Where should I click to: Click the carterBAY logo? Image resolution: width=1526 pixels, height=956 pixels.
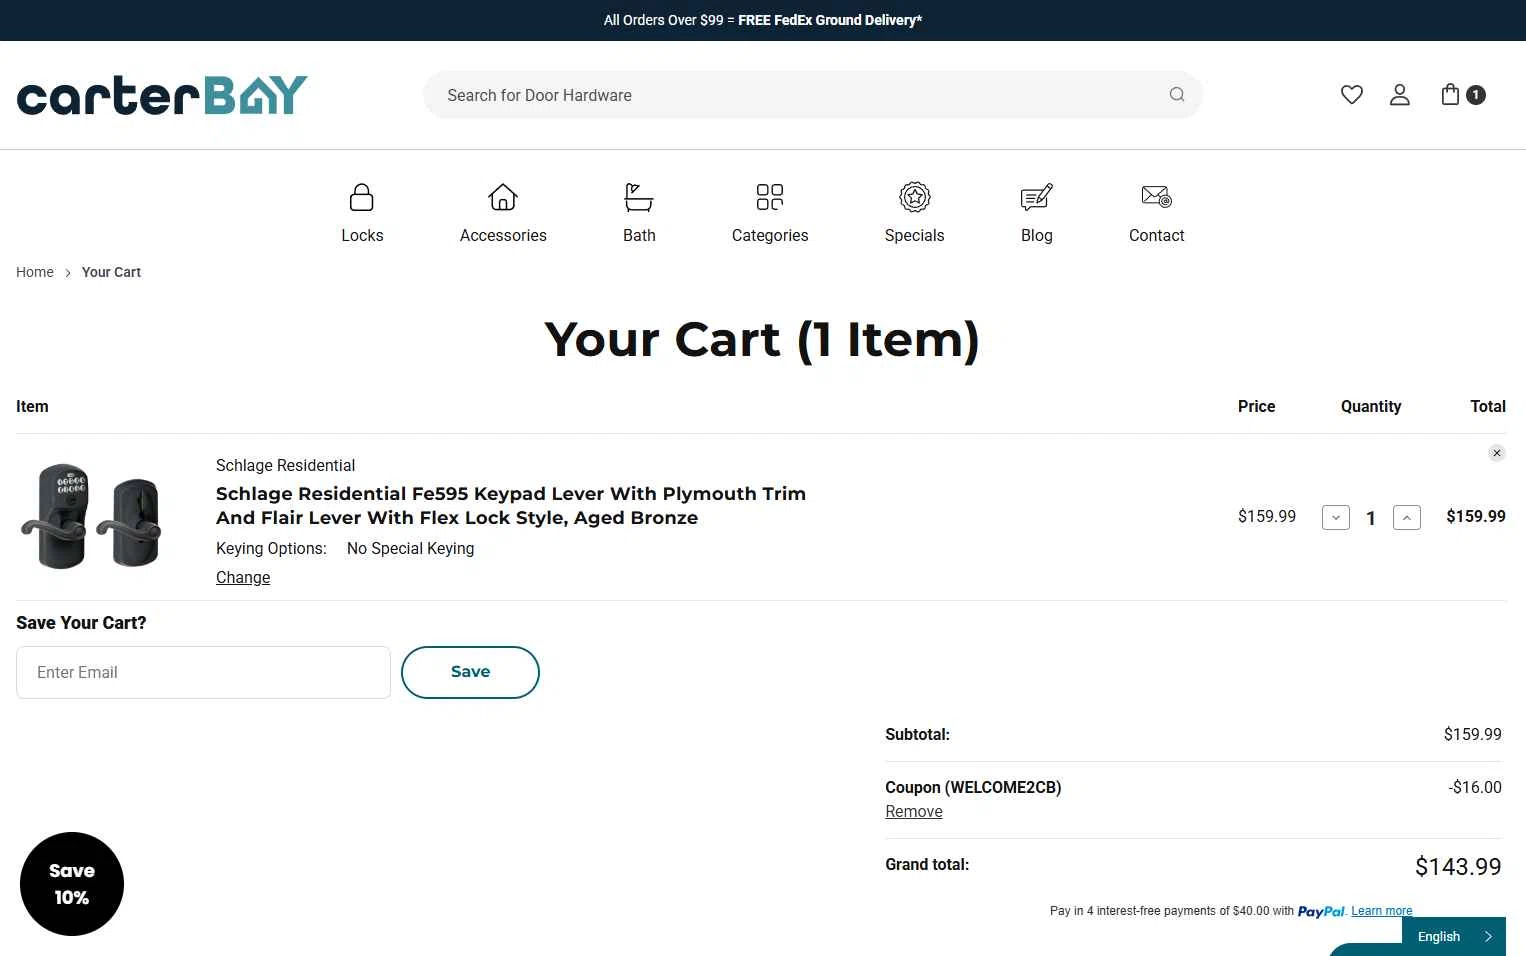click(x=162, y=95)
